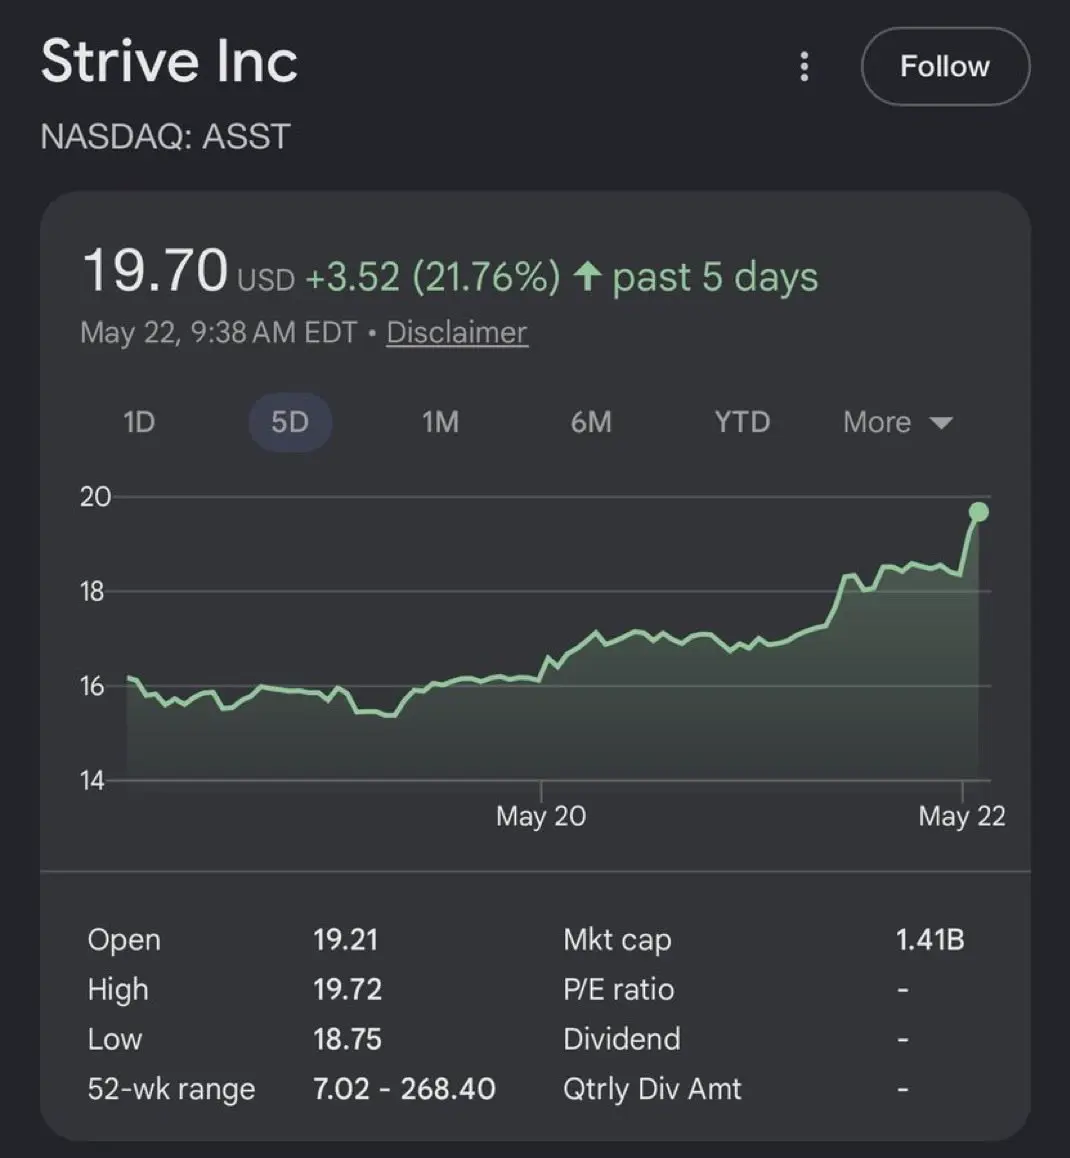Viewport: 1070px width, 1158px height.
Task: Click the P/E ratio label
Action: [619, 990]
